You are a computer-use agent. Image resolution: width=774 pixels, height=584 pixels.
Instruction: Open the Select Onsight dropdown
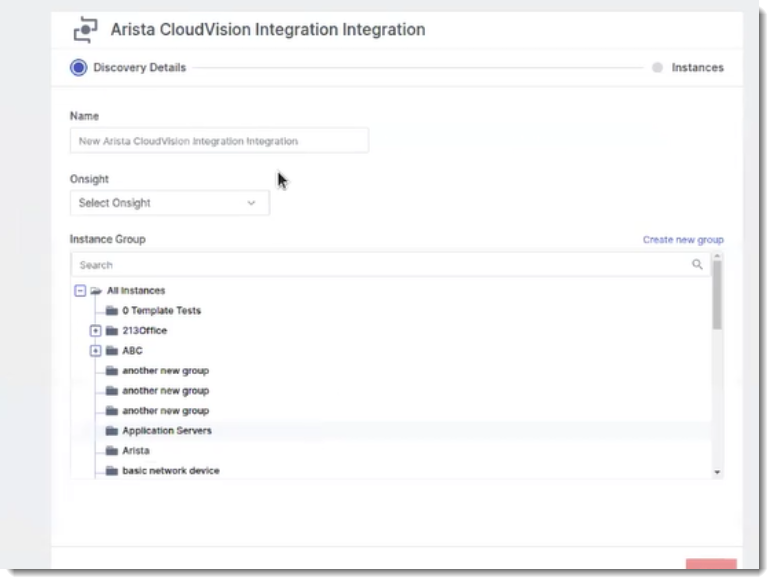[x=169, y=203]
